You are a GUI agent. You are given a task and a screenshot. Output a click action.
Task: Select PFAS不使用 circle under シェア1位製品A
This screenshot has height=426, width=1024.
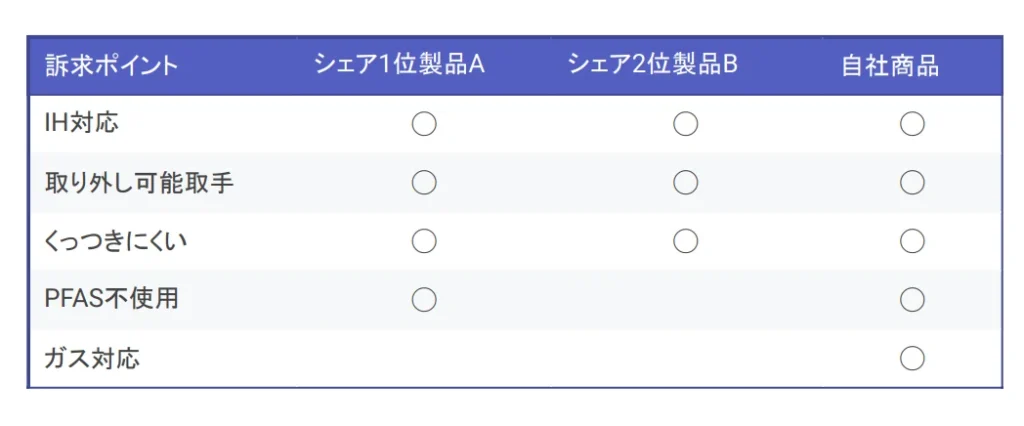tap(424, 299)
